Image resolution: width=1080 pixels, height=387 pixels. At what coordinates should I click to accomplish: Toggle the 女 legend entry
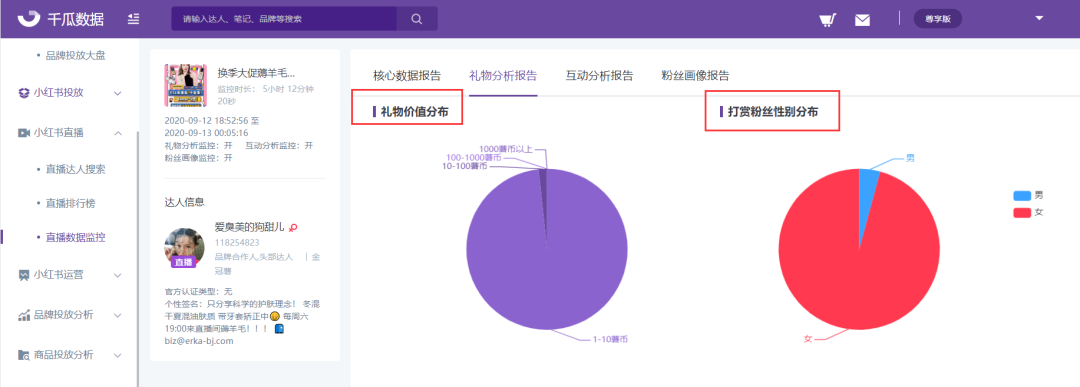tap(1028, 212)
